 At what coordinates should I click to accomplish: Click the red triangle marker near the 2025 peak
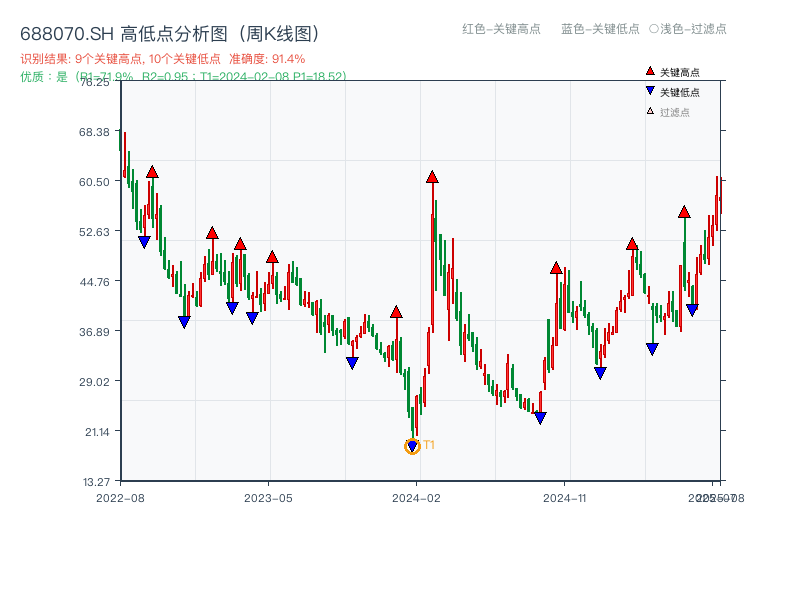pyautogui.click(x=684, y=212)
